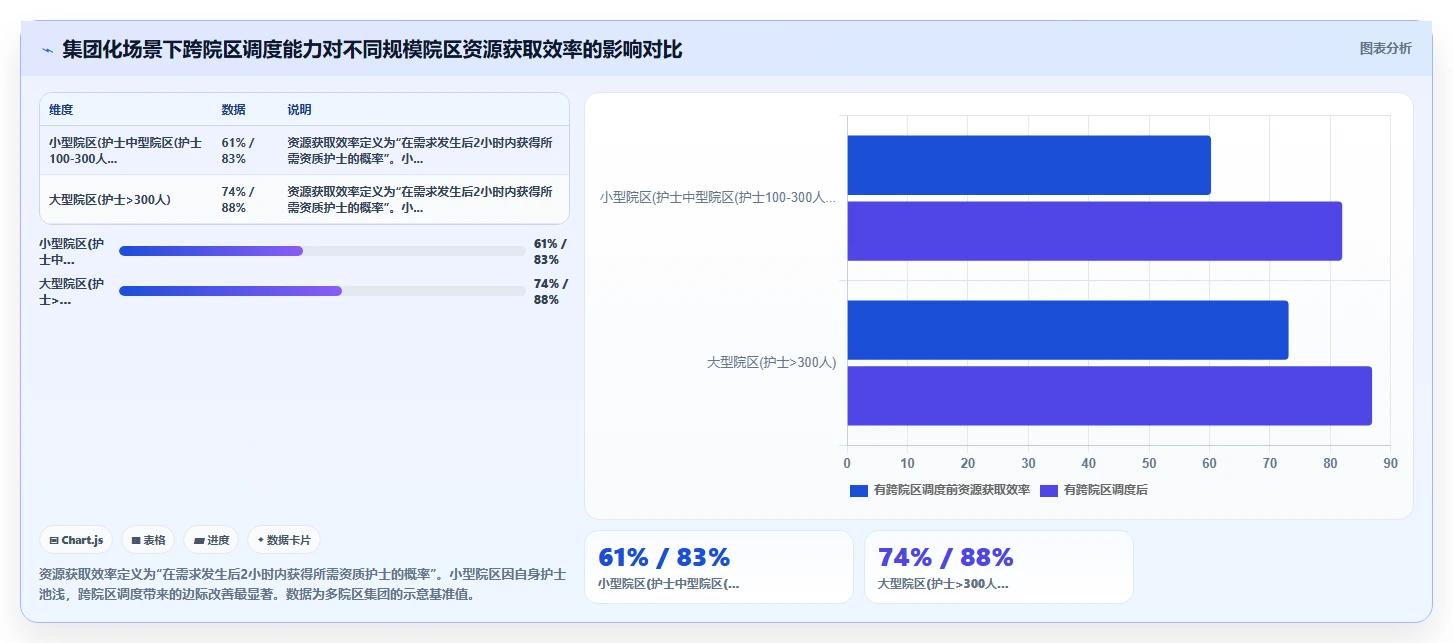Click x-axis tick label 50

pyautogui.click(x=1149, y=463)
